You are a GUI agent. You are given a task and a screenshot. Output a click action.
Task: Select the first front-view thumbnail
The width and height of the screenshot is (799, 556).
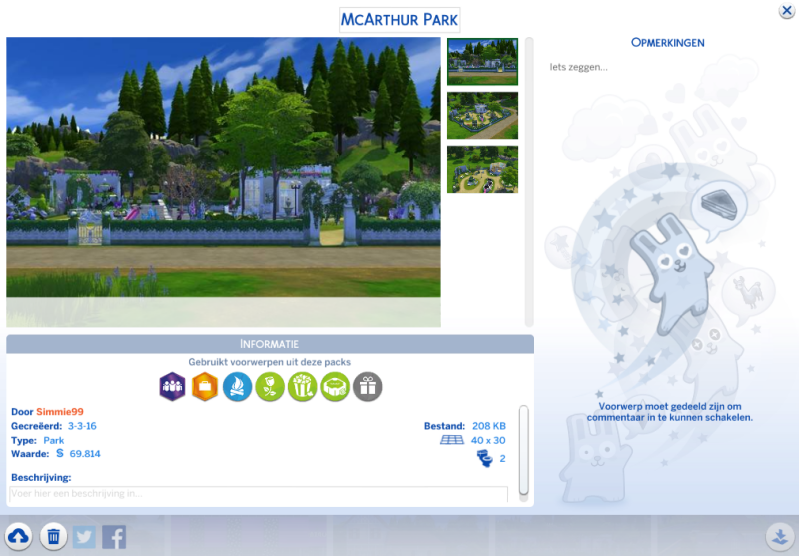pyautogui.click(x=483, y=62)
